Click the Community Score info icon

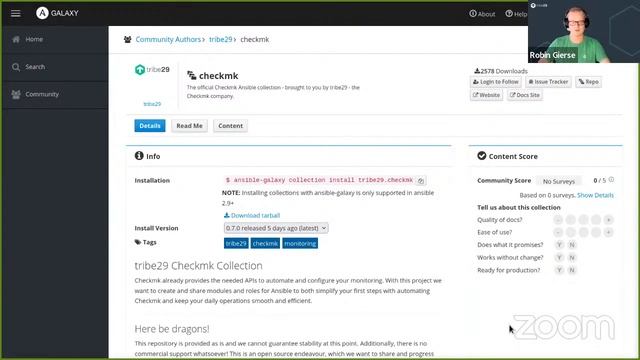click(611, 180)
